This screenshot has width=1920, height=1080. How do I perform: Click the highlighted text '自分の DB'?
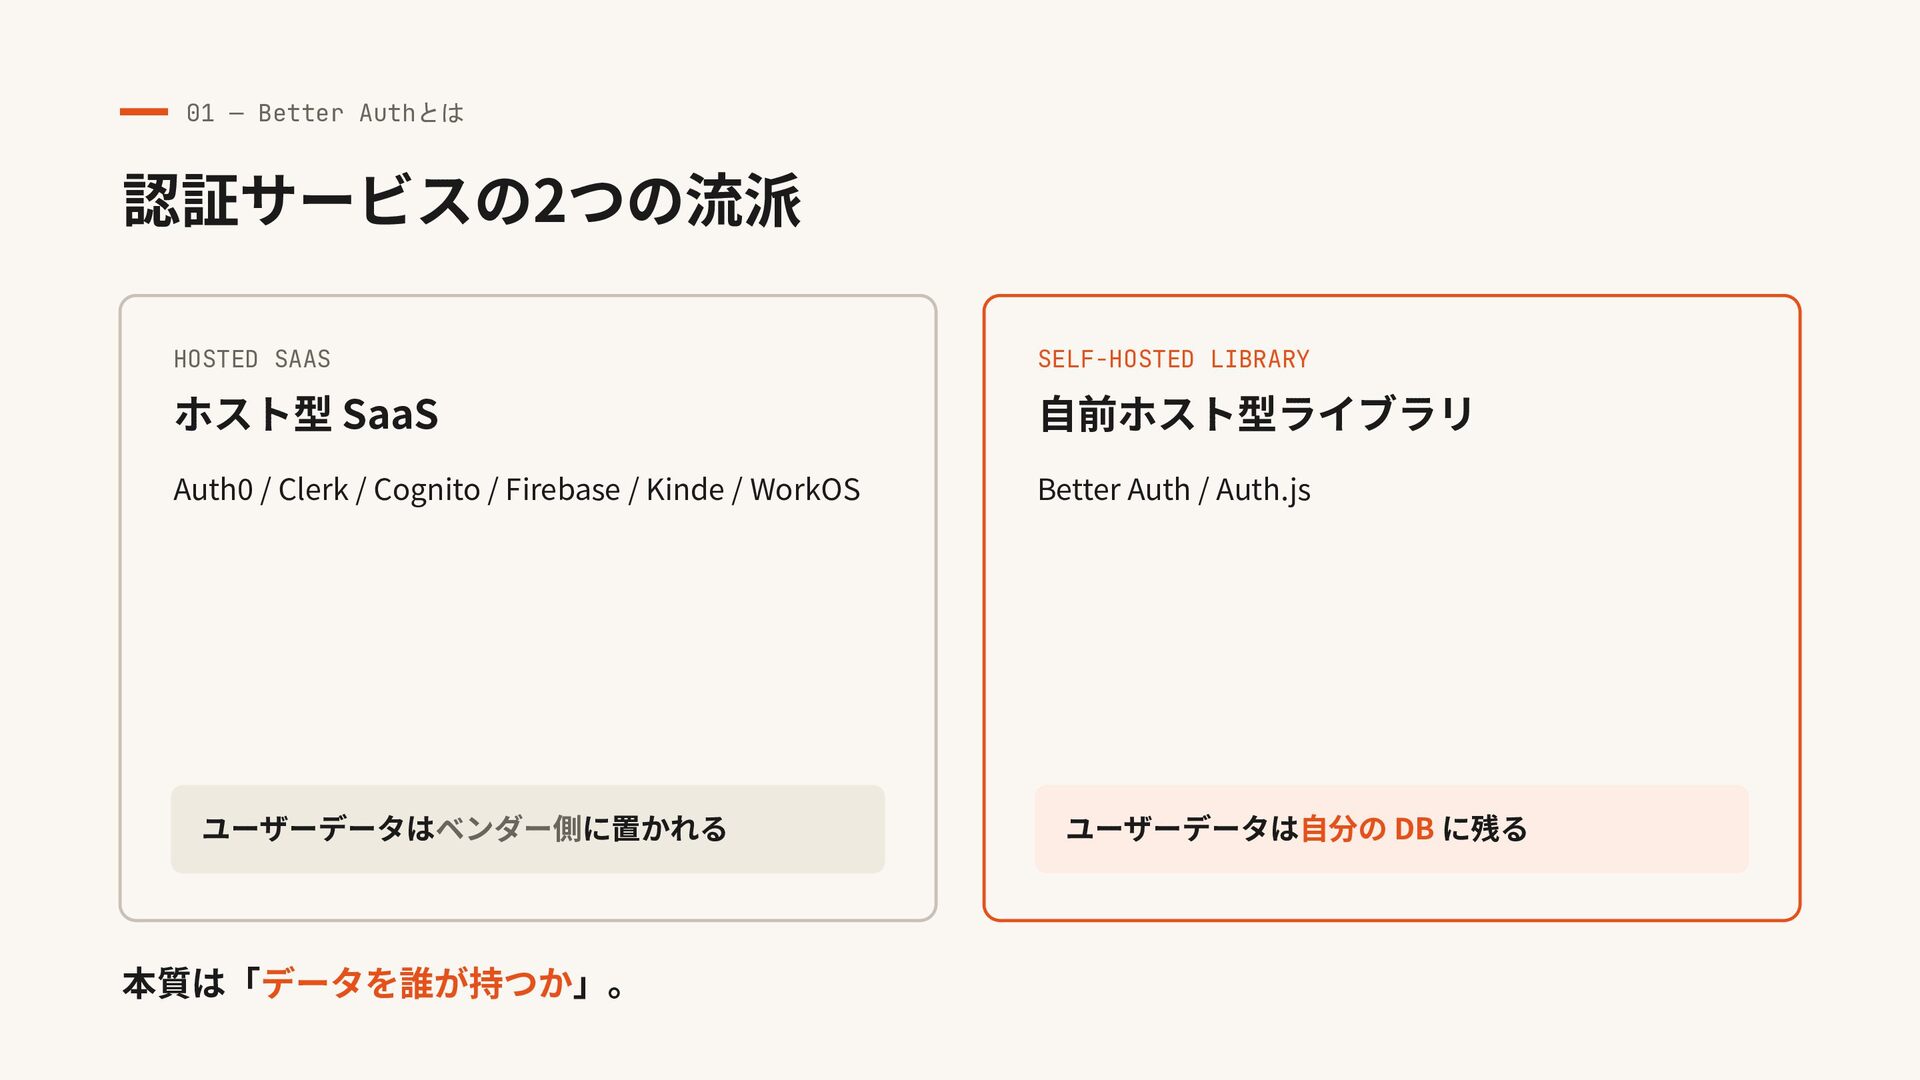coord(1367,829)
